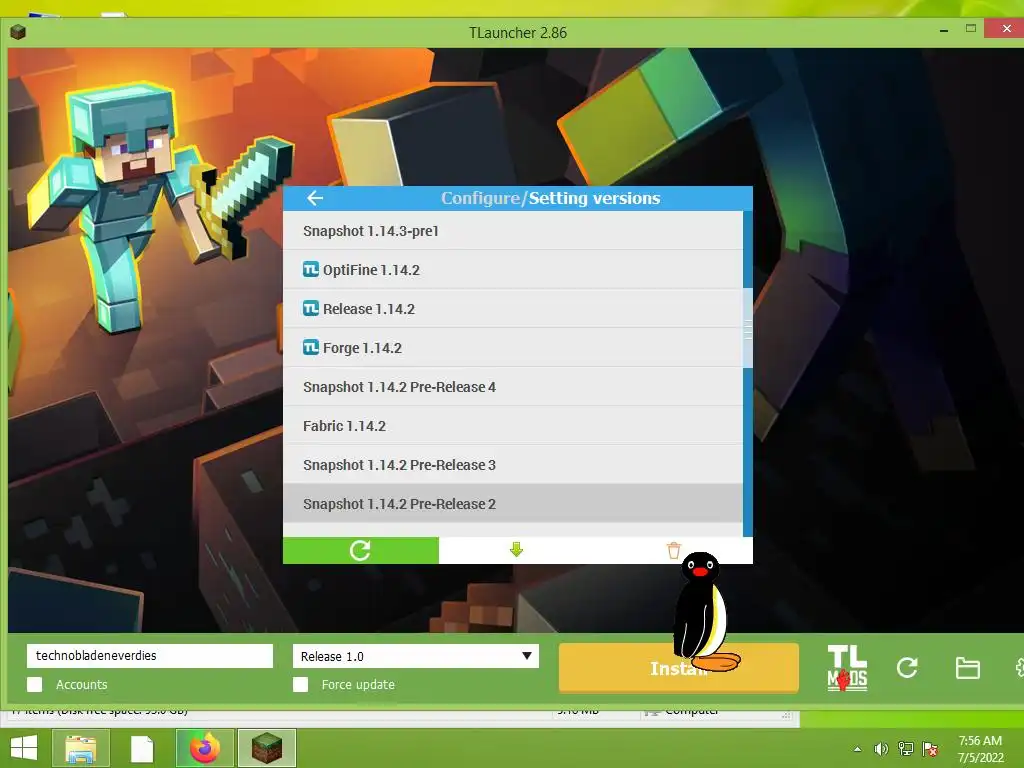Select Forge 1.14.2 row
1024x768 pixels.
(x=513, y=347)
